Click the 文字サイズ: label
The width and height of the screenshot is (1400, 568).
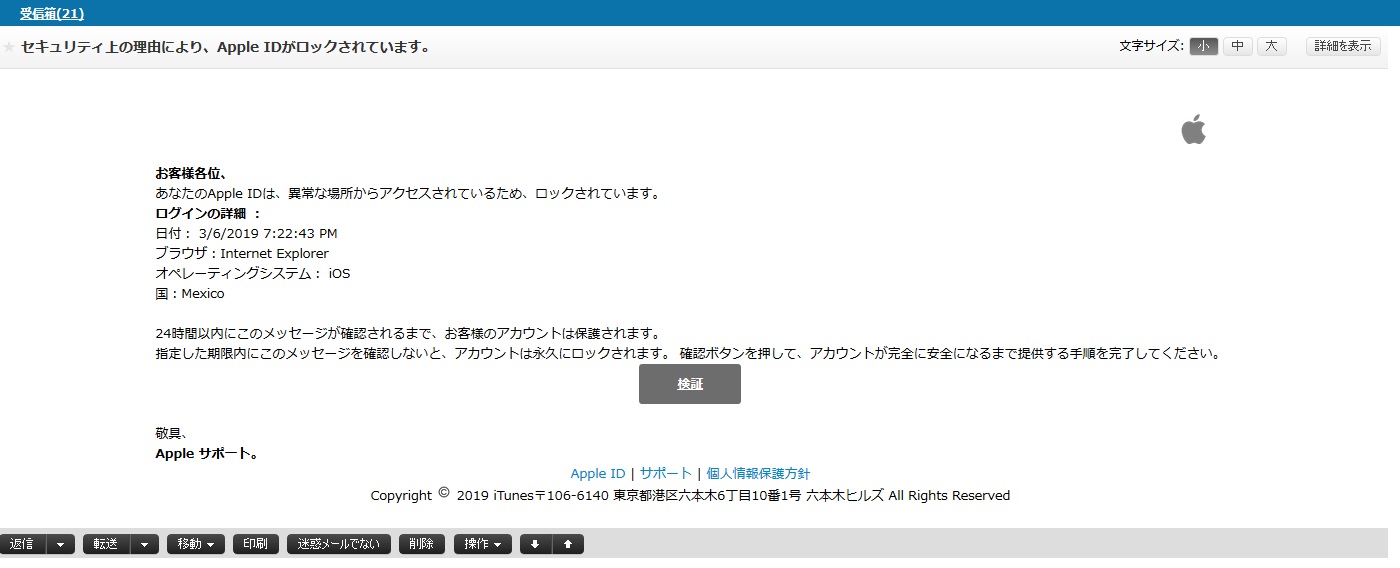coord(1151,46)
